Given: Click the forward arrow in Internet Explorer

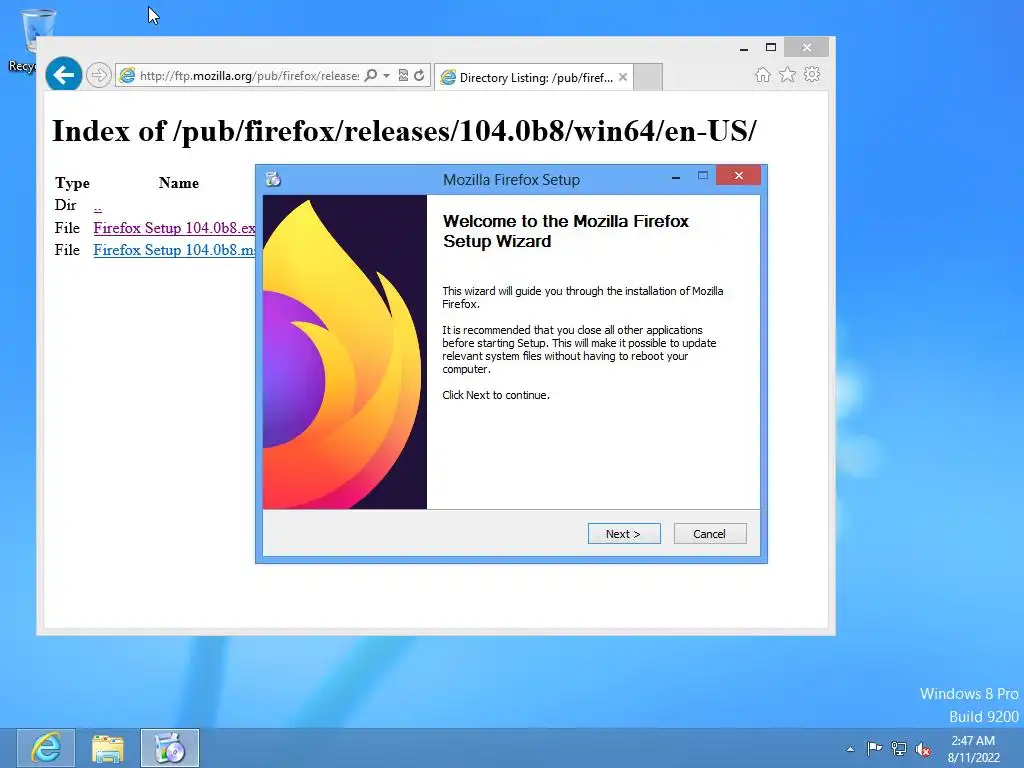Looking at the screenshot, I should [x=99, y=75].
